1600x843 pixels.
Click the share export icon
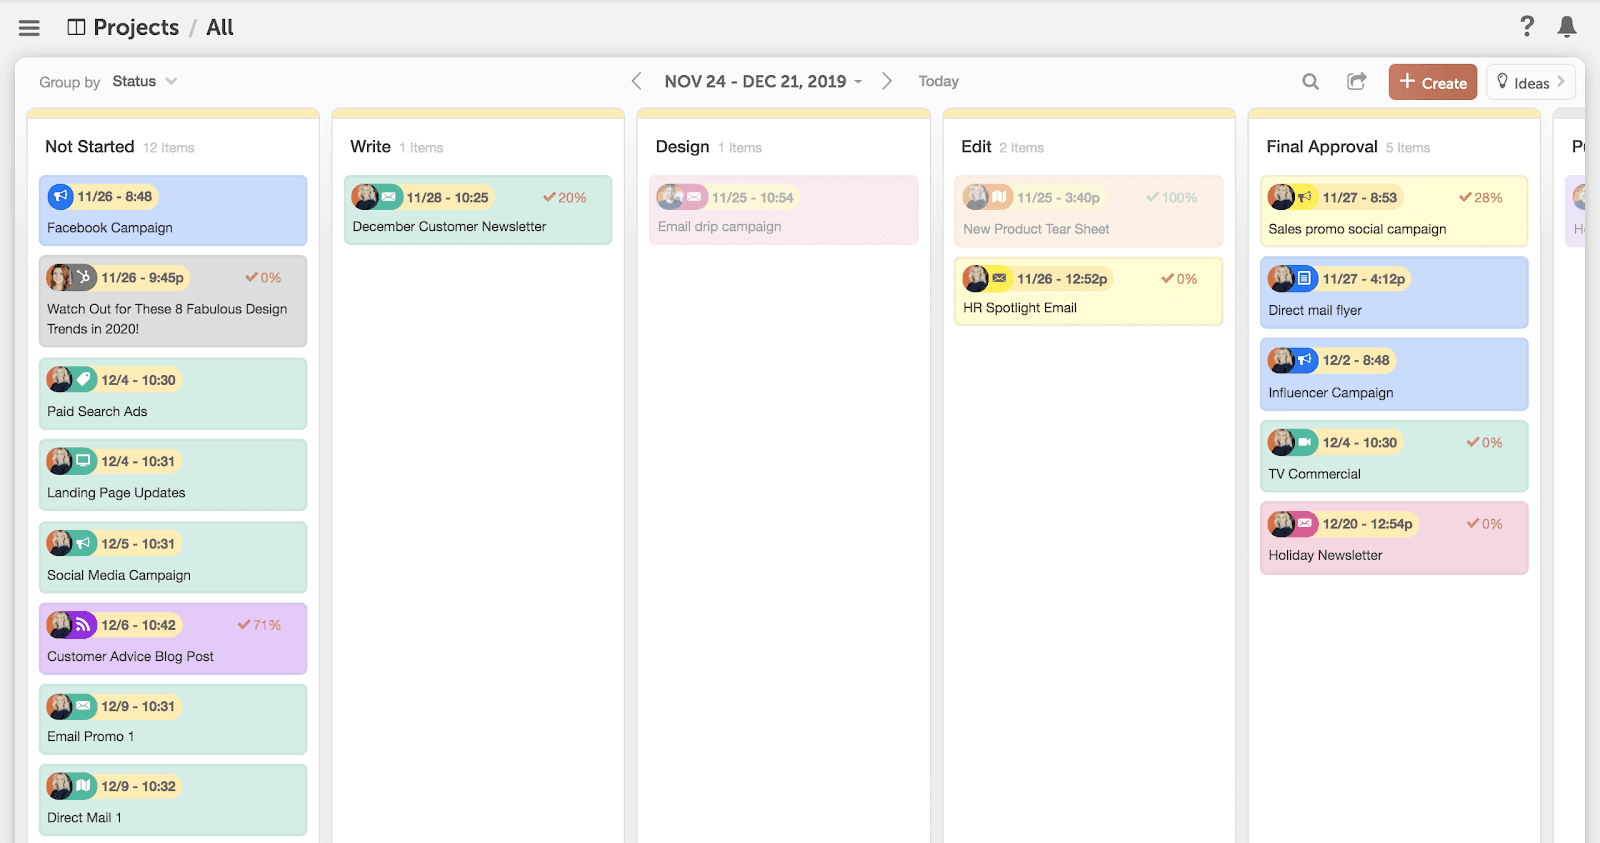[x=1357, y=82]
